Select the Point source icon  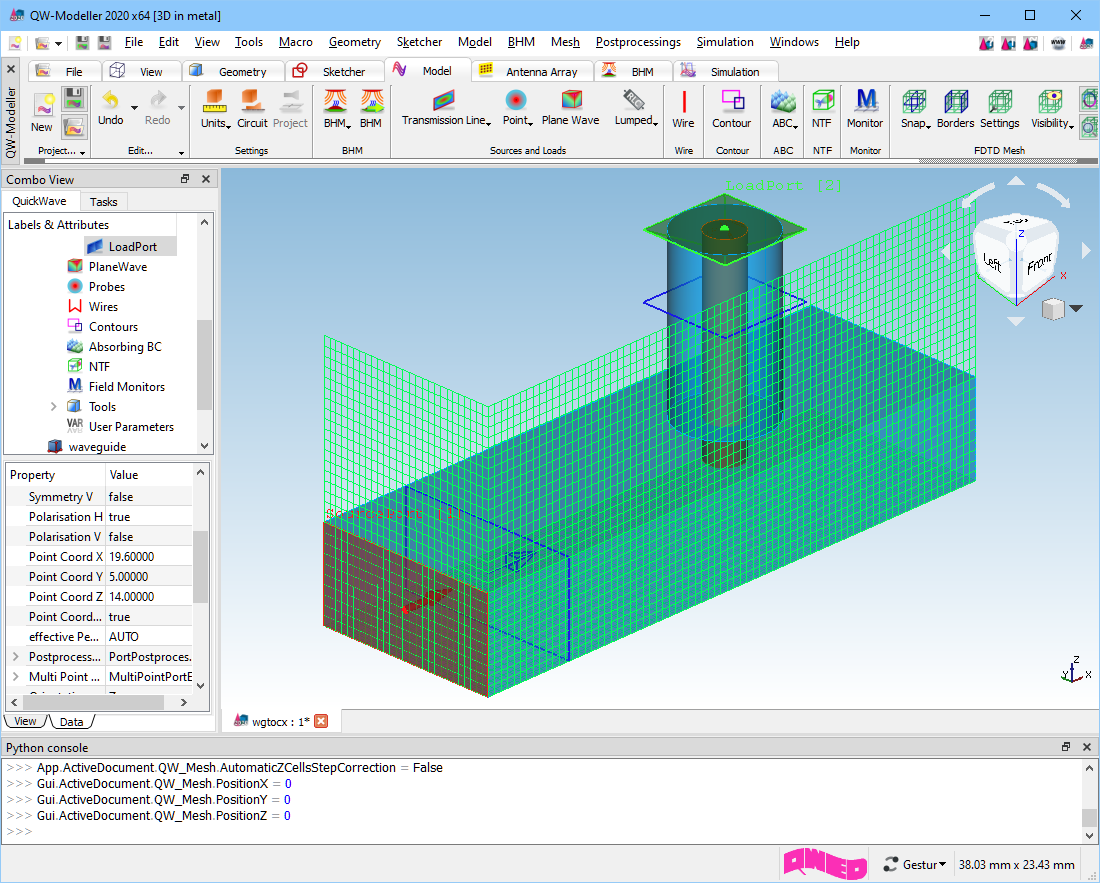tap(516, 100)
